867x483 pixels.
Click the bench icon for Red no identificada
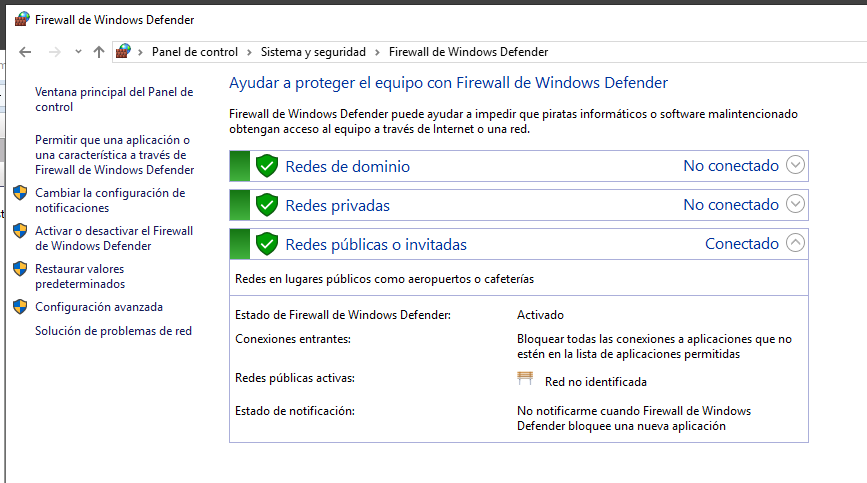click(x=525, y=379)
